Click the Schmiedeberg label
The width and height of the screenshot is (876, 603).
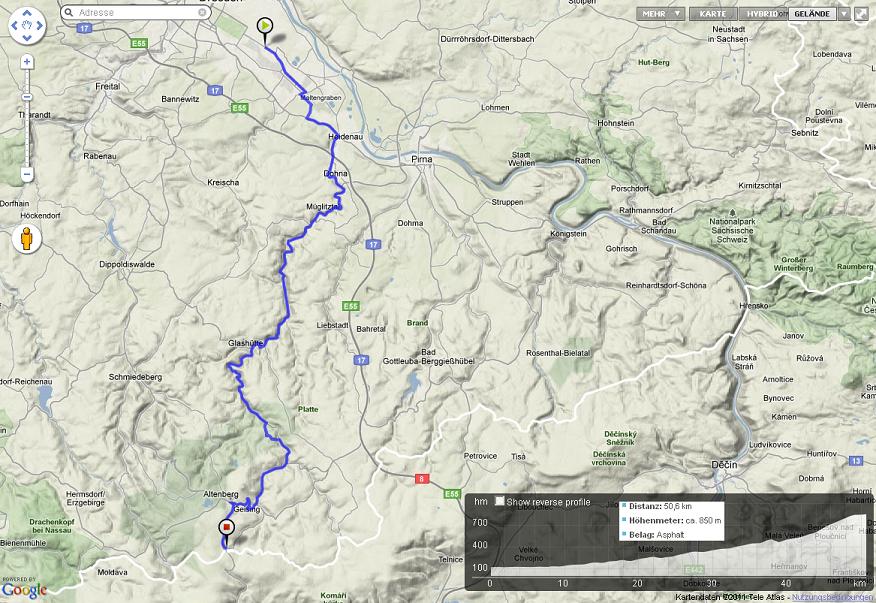tap(135, 377)
